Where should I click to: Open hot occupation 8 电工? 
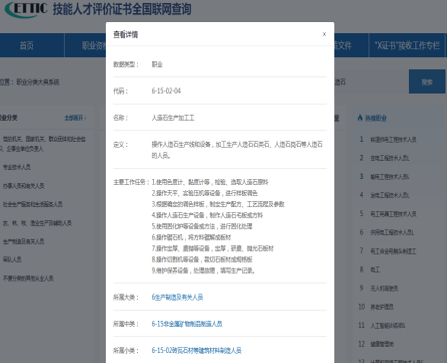tap(375, 269)
